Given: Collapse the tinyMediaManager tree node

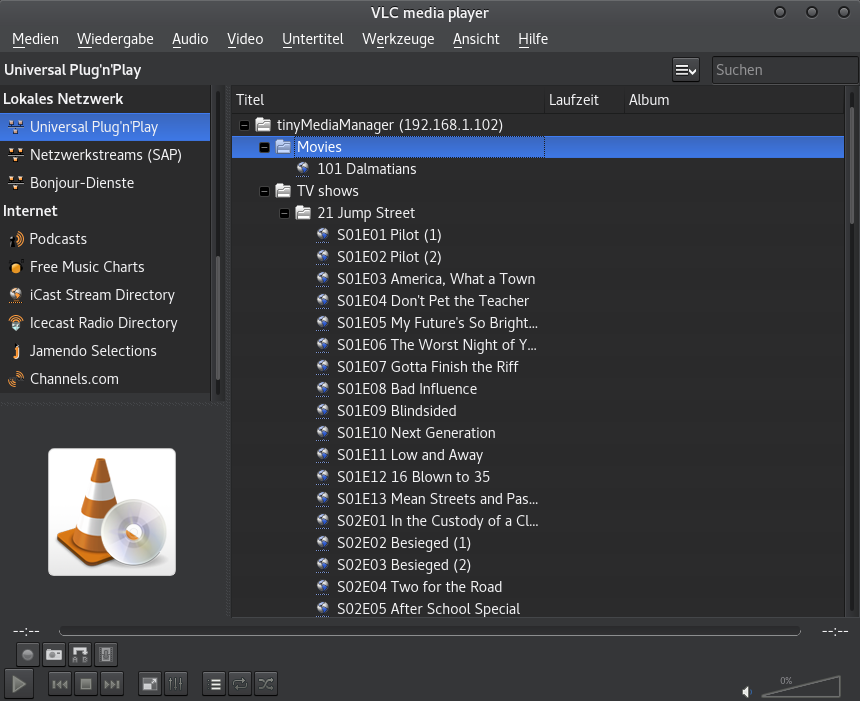Looking at the screenshot, I should click(x=243, y=125).
